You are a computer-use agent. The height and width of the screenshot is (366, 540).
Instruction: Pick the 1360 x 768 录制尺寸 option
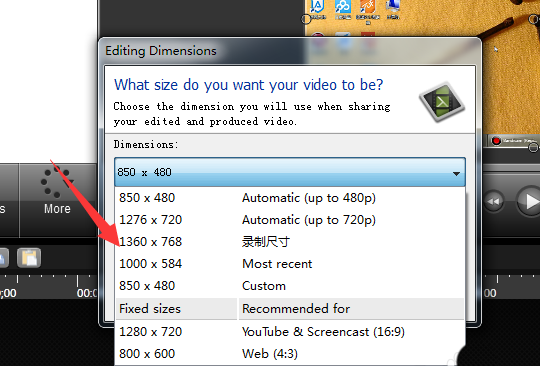coord(290,242)
